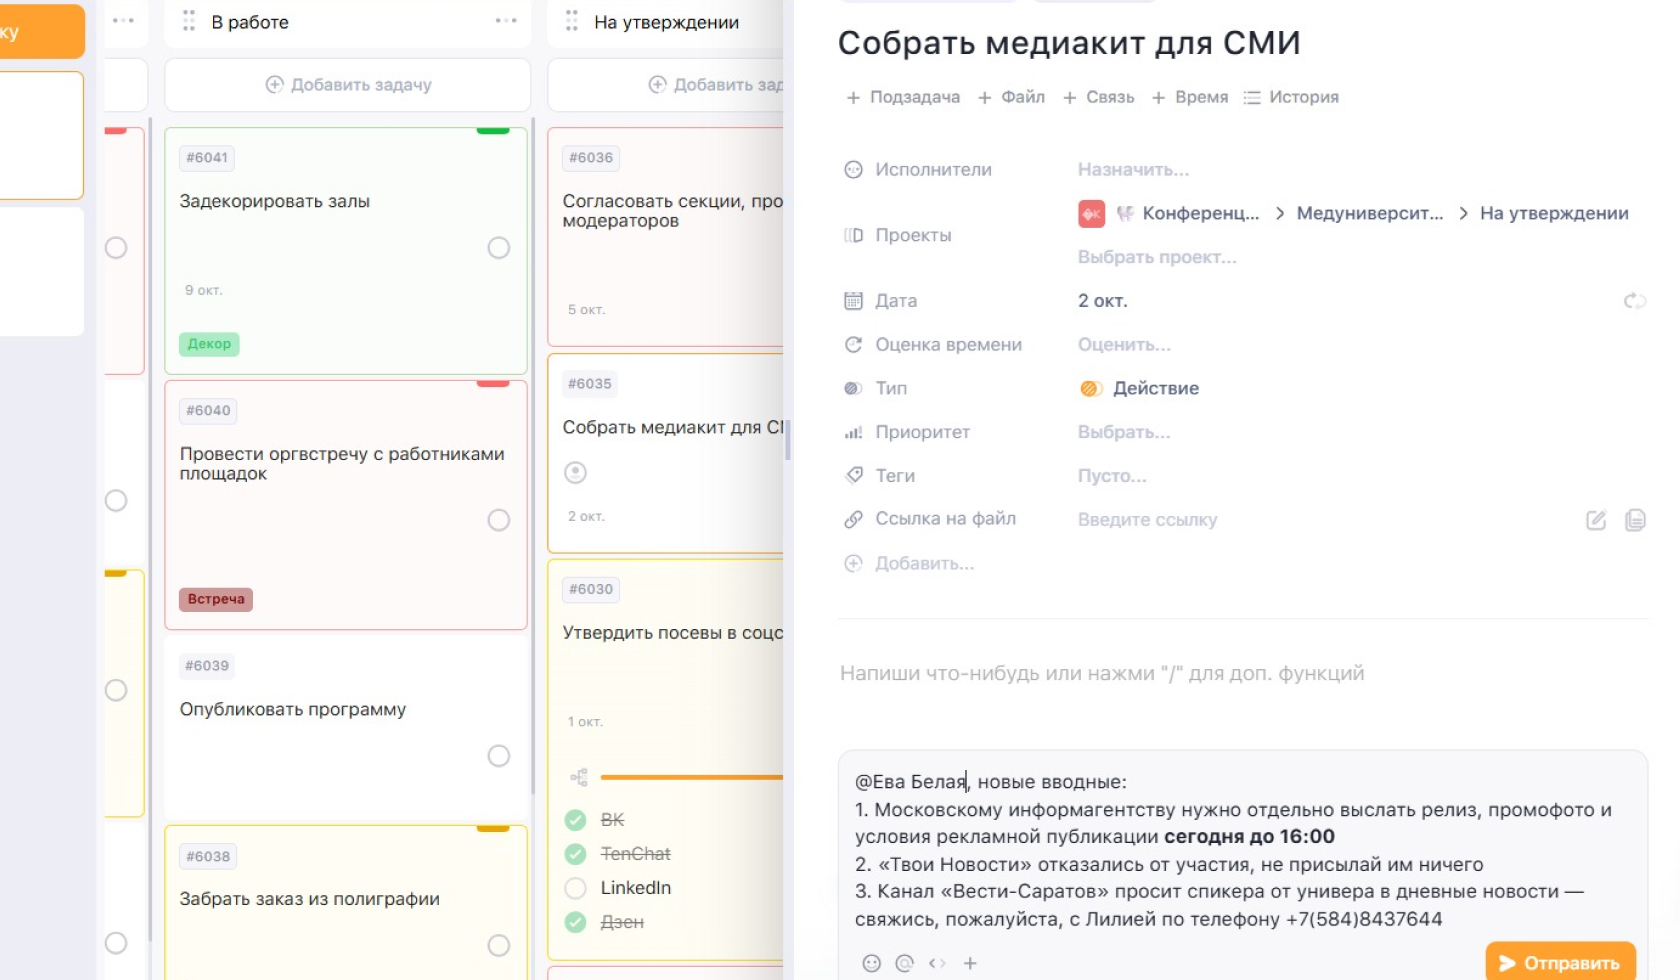Image resolution: width=1680 pixels, height=980 pixels.
Task: Open column options for В работе
Action: 506,21
